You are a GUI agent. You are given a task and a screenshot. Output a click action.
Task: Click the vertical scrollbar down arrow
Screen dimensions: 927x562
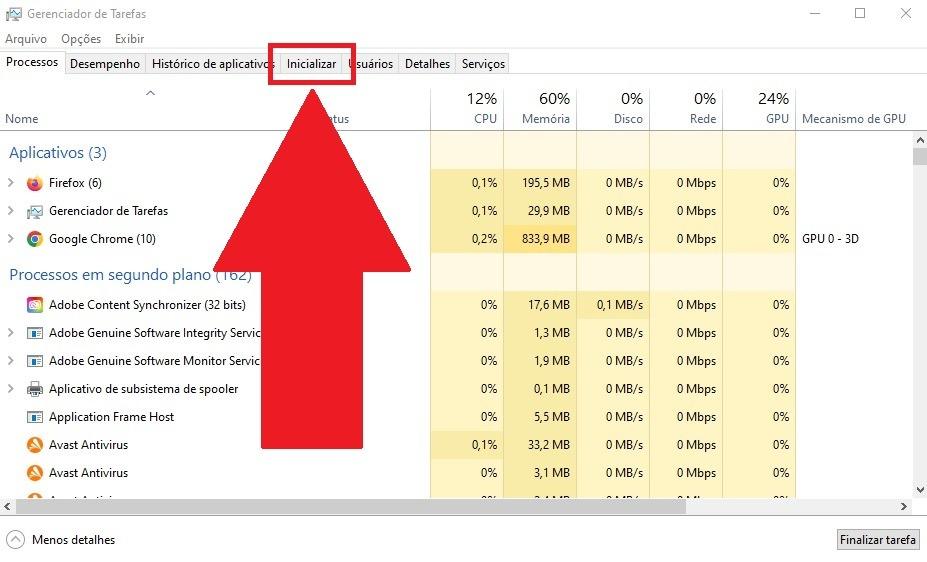tap(920, 490)
